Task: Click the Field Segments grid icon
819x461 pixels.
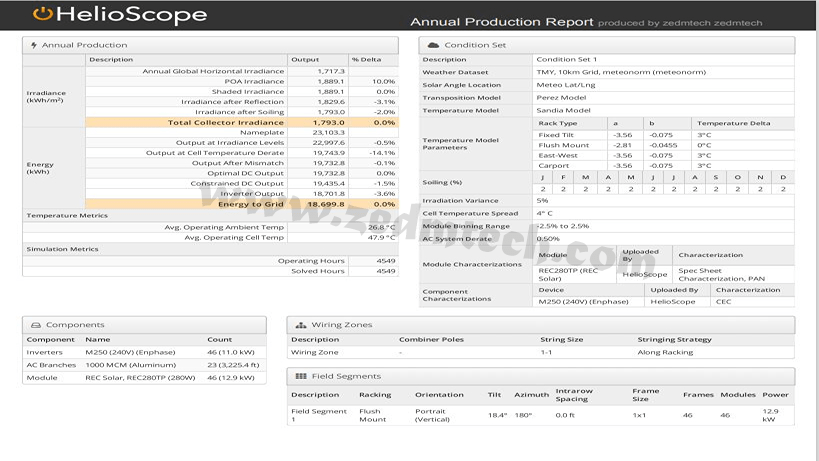Action: pos(301,376)
